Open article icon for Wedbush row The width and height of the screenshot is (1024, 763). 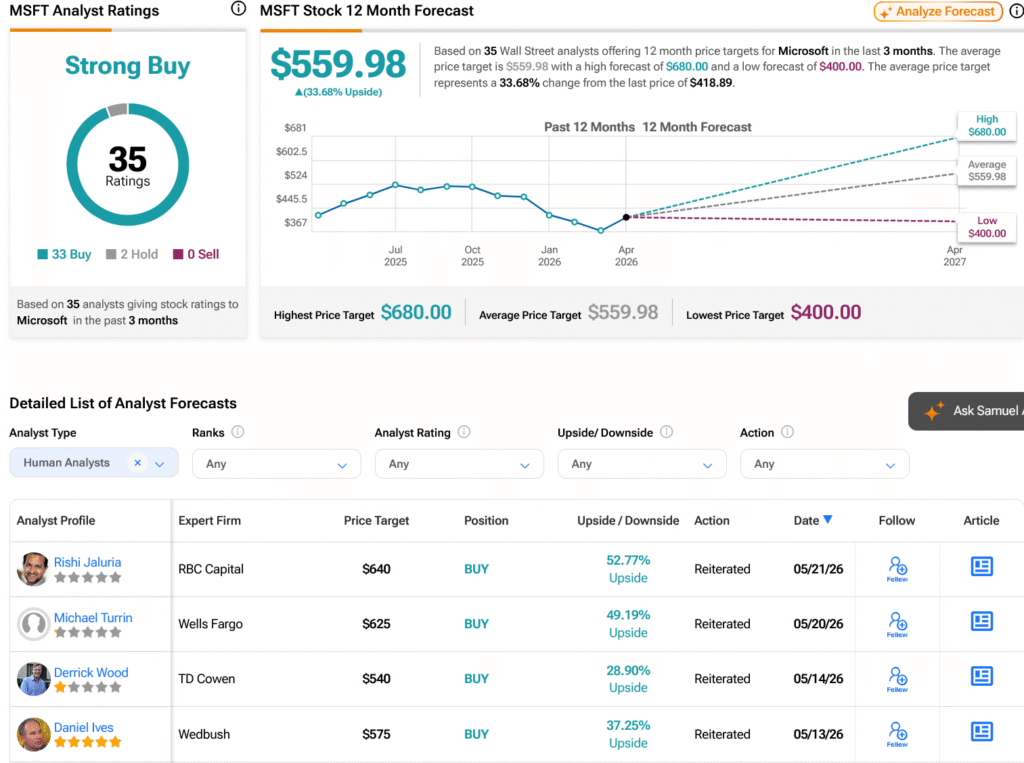click(x=981, y=732)
